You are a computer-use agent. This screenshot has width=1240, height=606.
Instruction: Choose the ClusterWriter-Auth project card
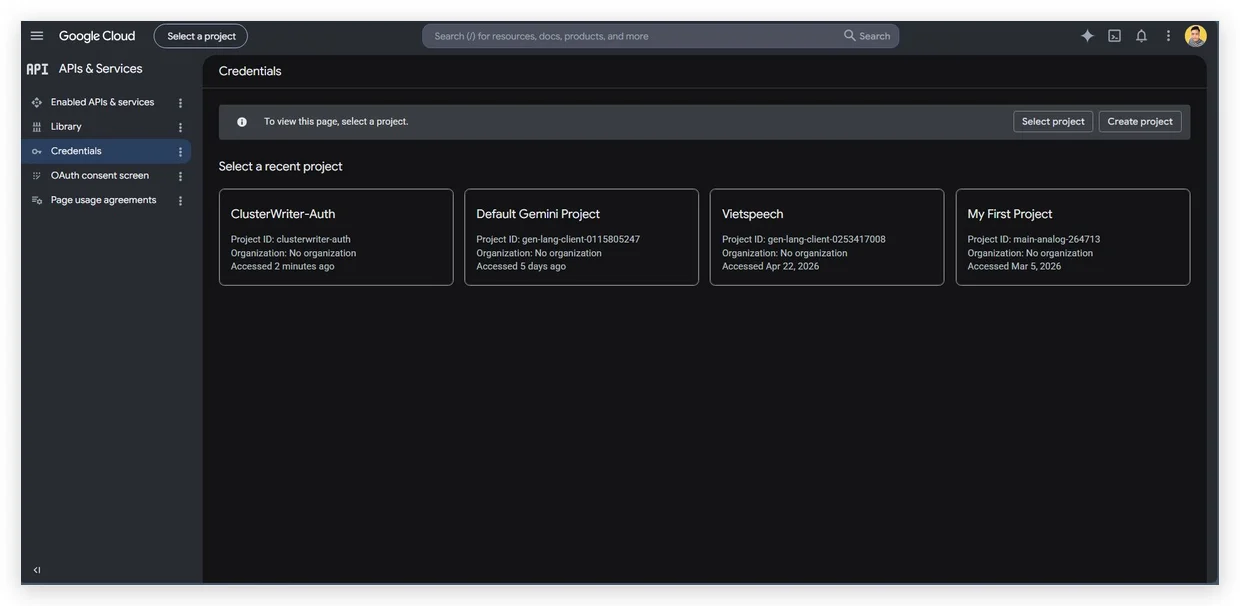coord(336,237)
